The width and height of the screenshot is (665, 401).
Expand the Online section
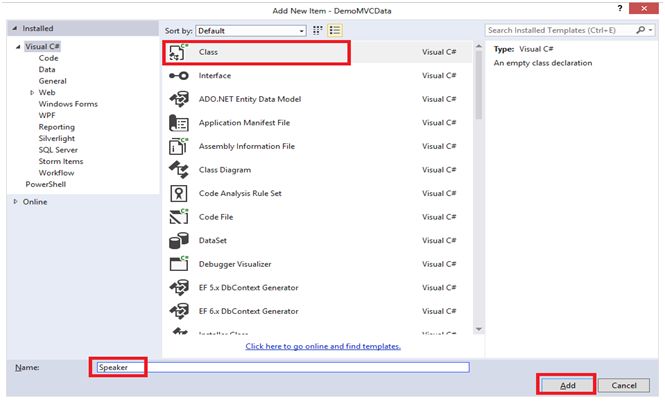(x=15, y=202)
